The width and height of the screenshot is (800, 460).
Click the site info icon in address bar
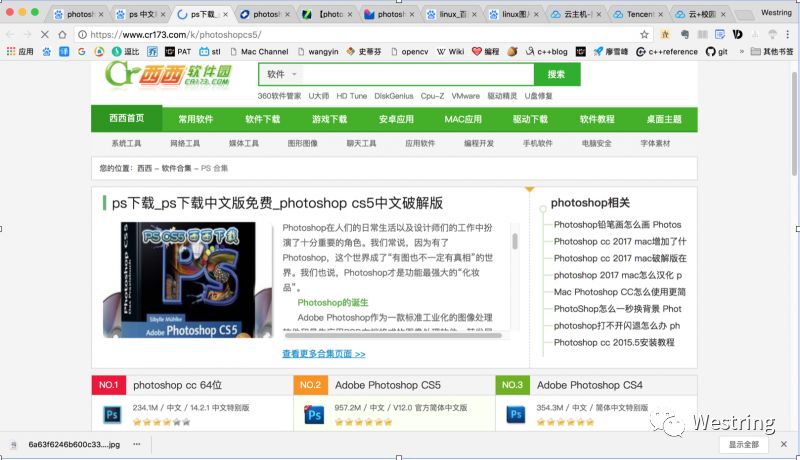[82, 35]
